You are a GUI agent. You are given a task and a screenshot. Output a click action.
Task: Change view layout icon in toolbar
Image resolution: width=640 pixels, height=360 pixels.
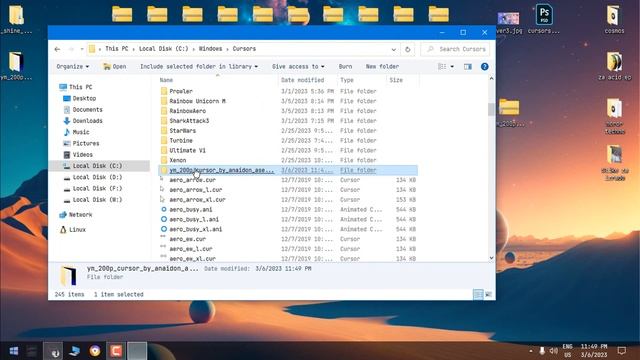(x=442, y=67)
